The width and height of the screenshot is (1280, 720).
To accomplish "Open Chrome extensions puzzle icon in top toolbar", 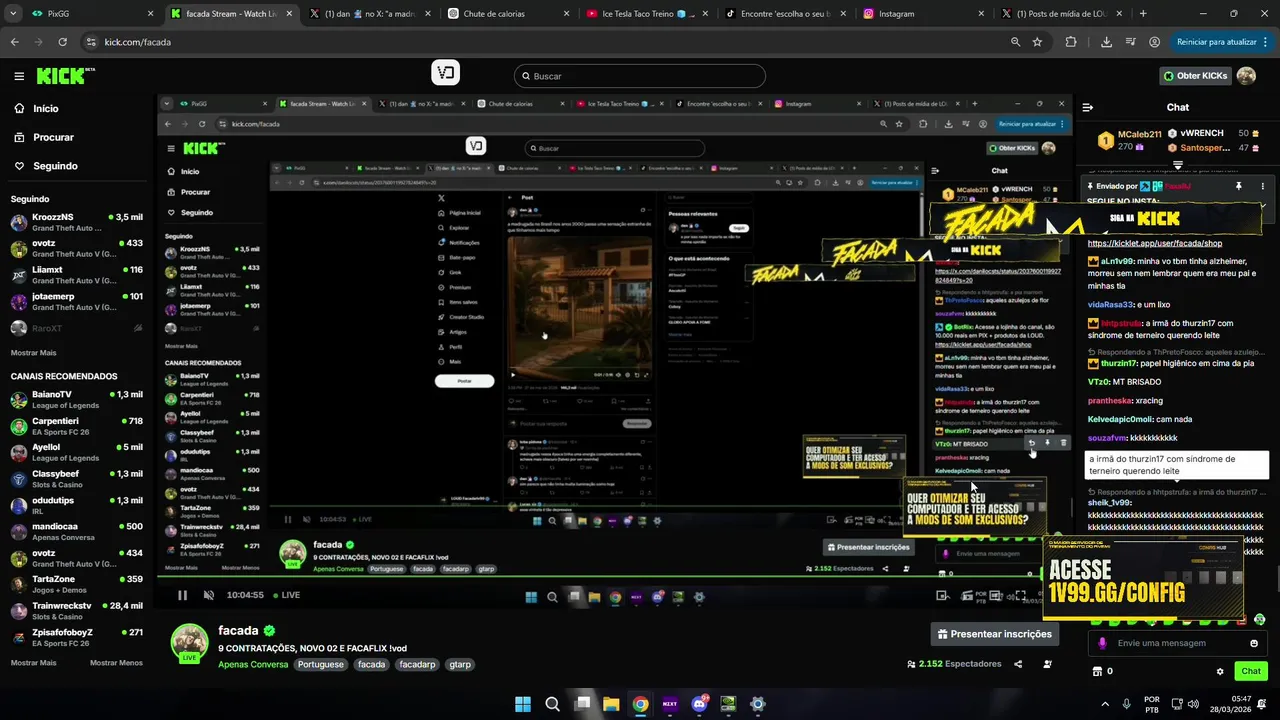I will [x=1071, y=42].
